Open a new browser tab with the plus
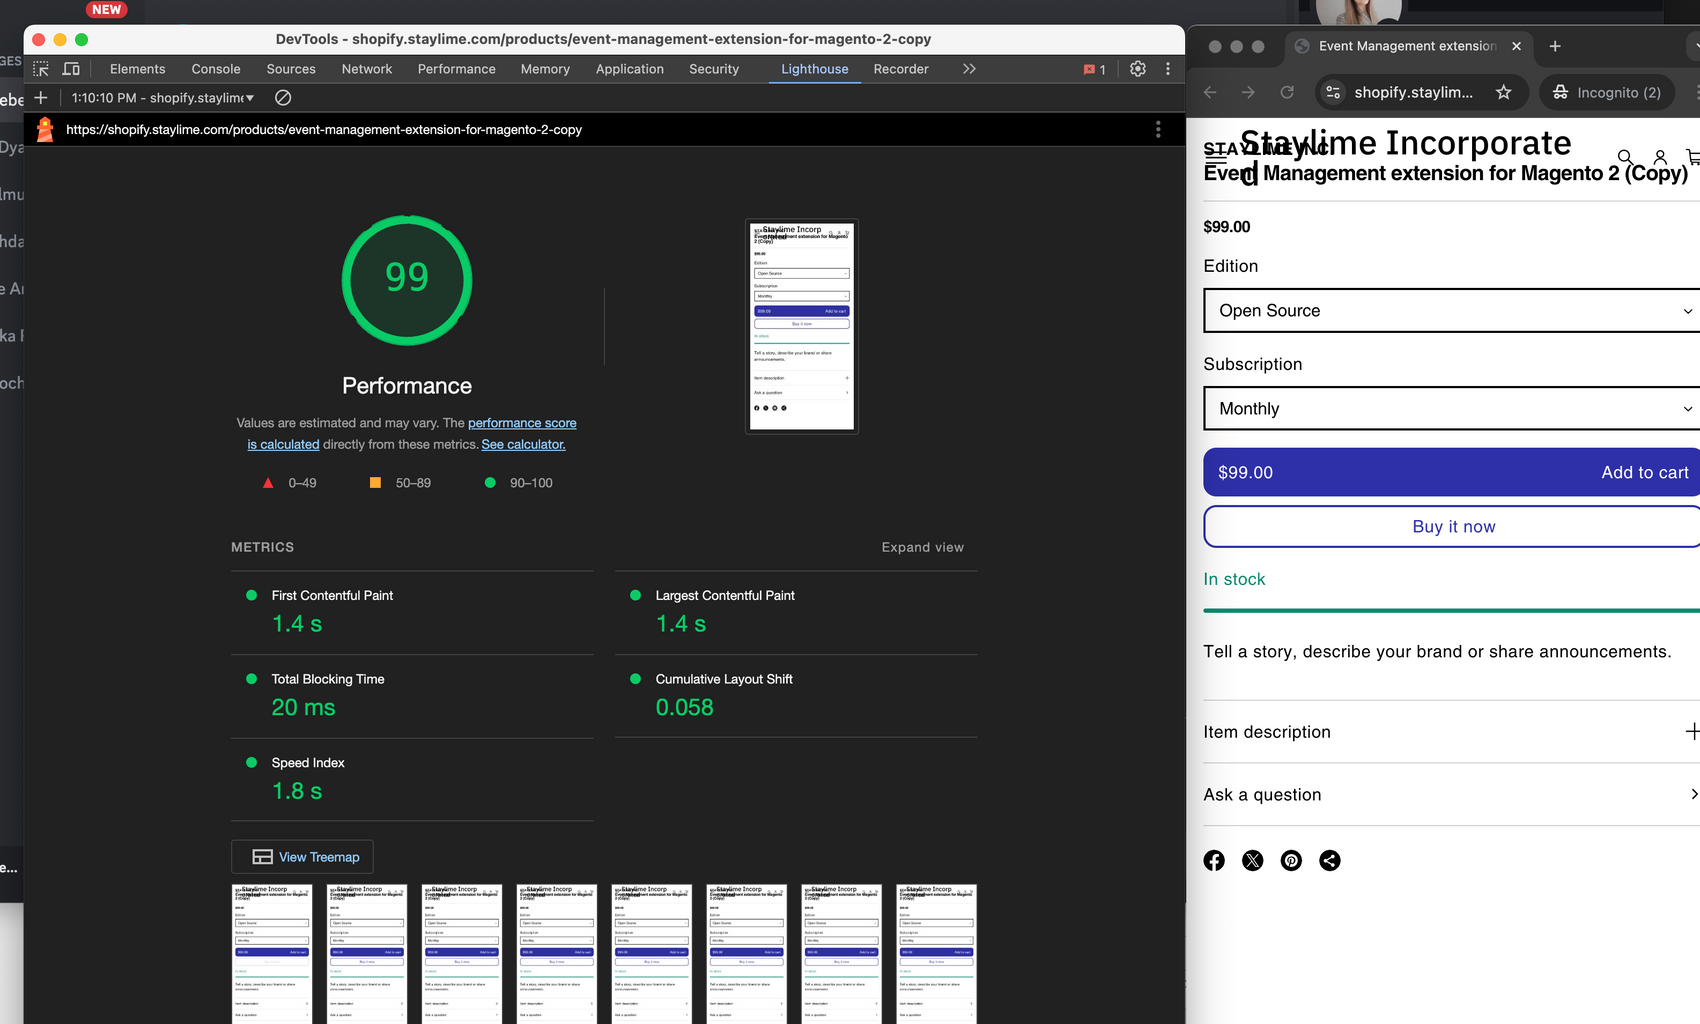This screenshot has width=1700, height=1024. pos(1555,46)
